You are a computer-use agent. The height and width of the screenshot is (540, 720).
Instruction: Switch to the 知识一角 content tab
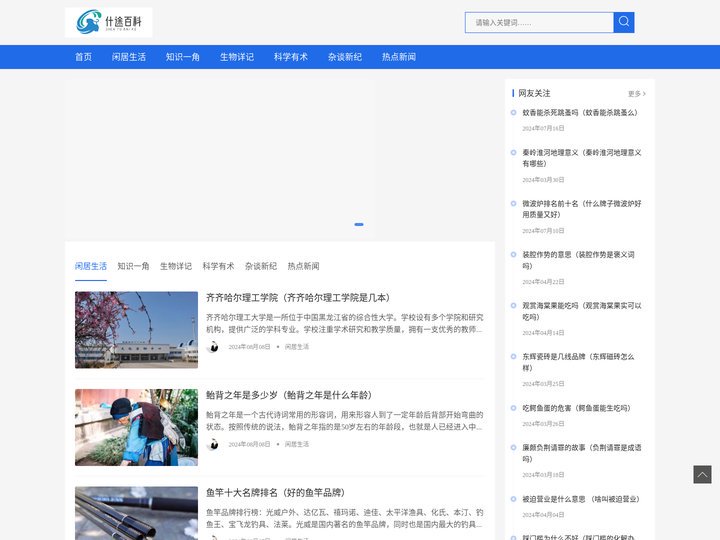click(133, 266)
